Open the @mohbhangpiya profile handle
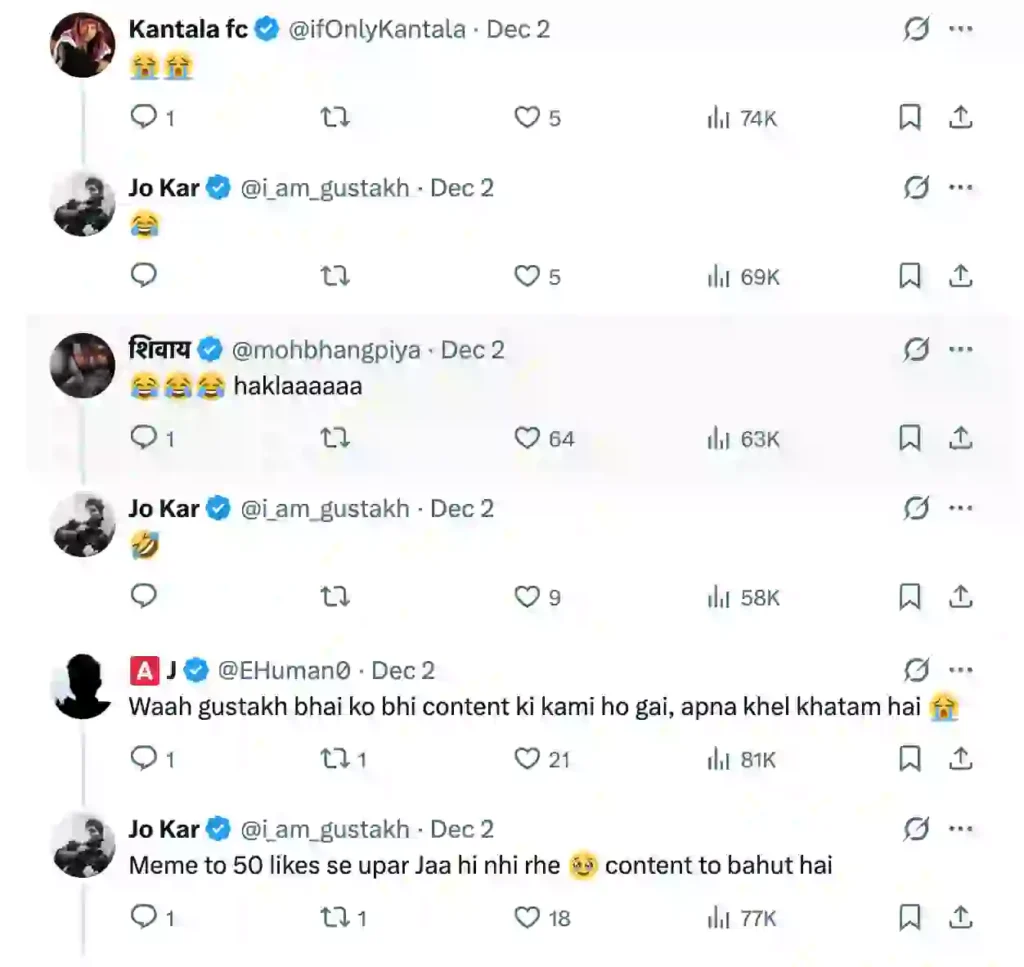Screen dimensions: 1024x967 point(326,350)
